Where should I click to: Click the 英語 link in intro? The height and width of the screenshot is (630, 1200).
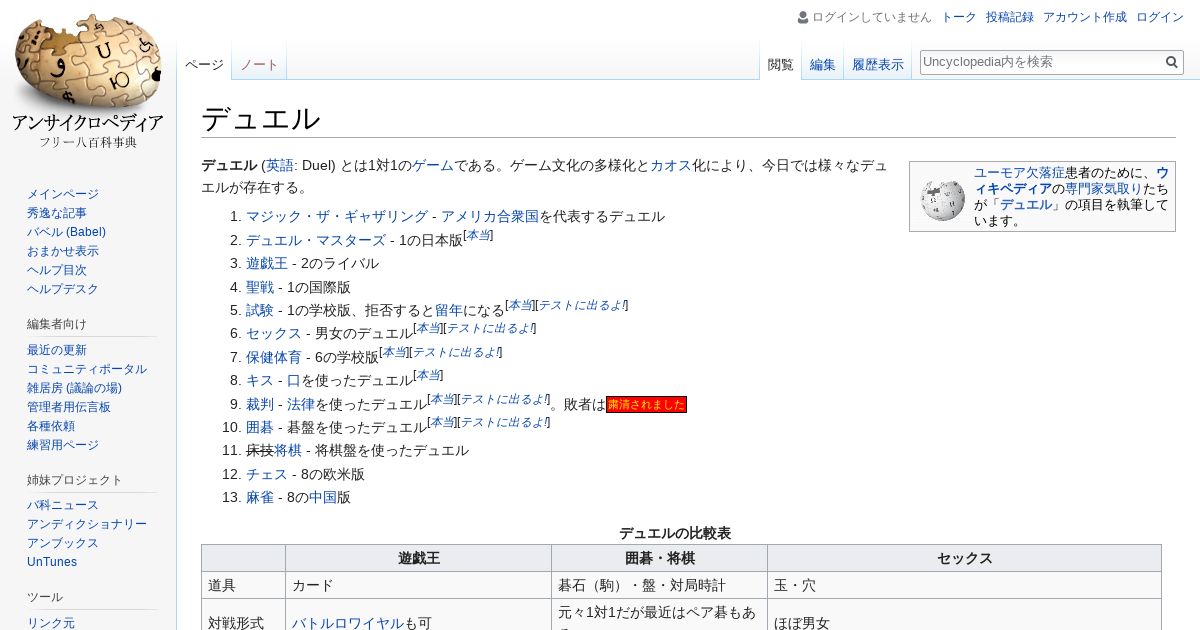280,165
